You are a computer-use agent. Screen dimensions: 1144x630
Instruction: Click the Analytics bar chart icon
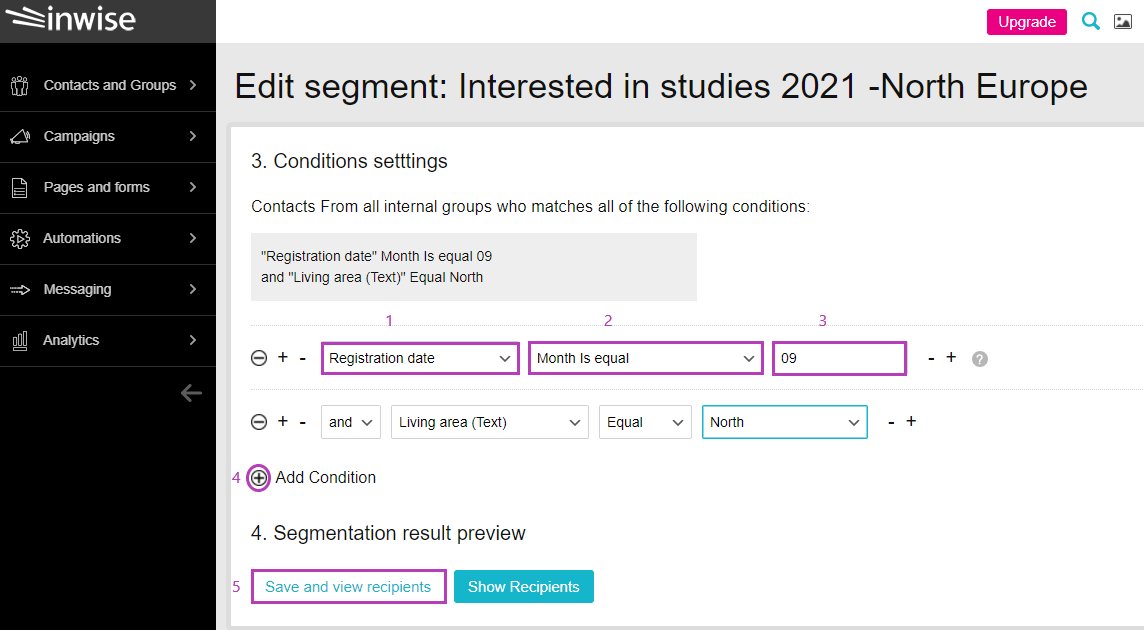(19, 340)
